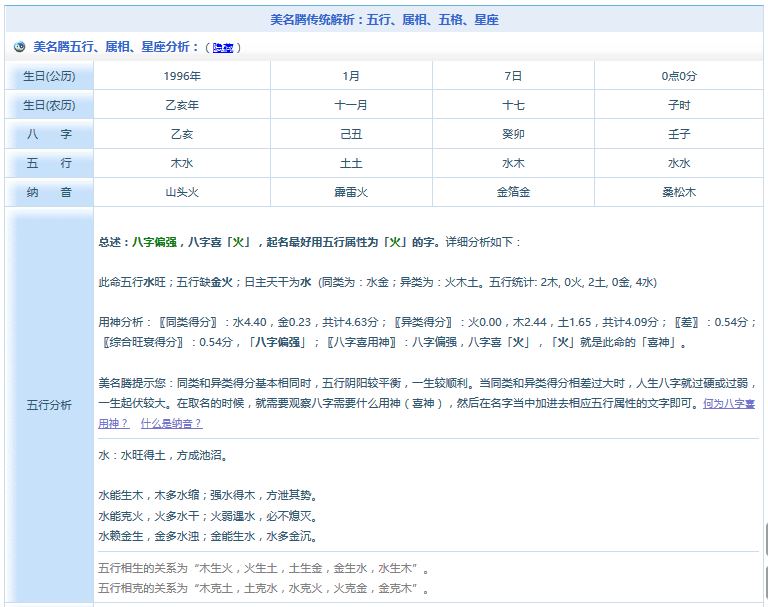768x607 pixels.
Task: Click the 五行分析 side label
Action: point(49,405)
